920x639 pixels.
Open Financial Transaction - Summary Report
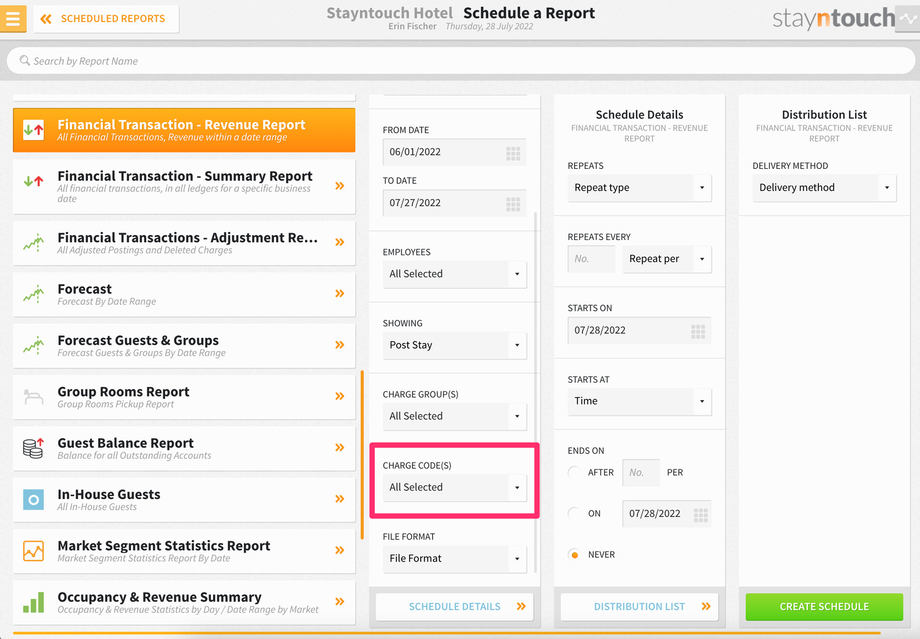tap(184, 187)
